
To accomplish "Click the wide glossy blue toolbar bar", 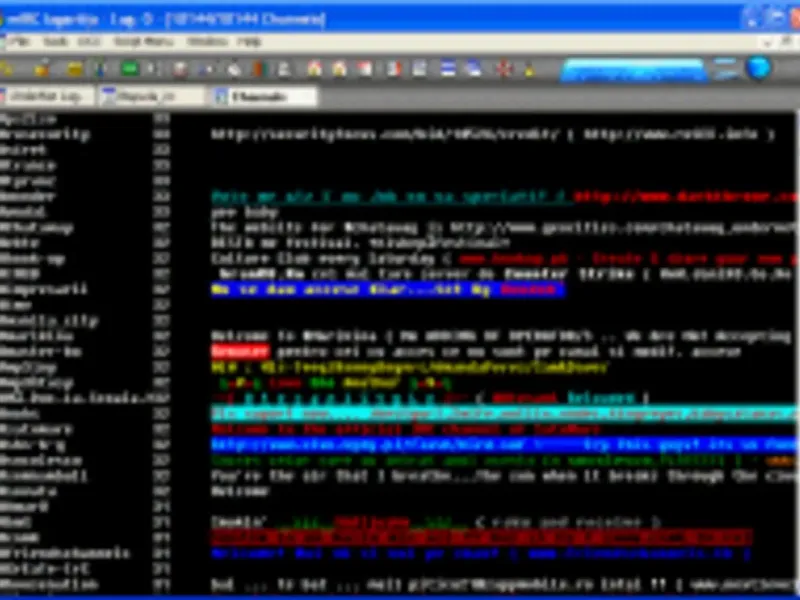I will click(x=633, y=69).
